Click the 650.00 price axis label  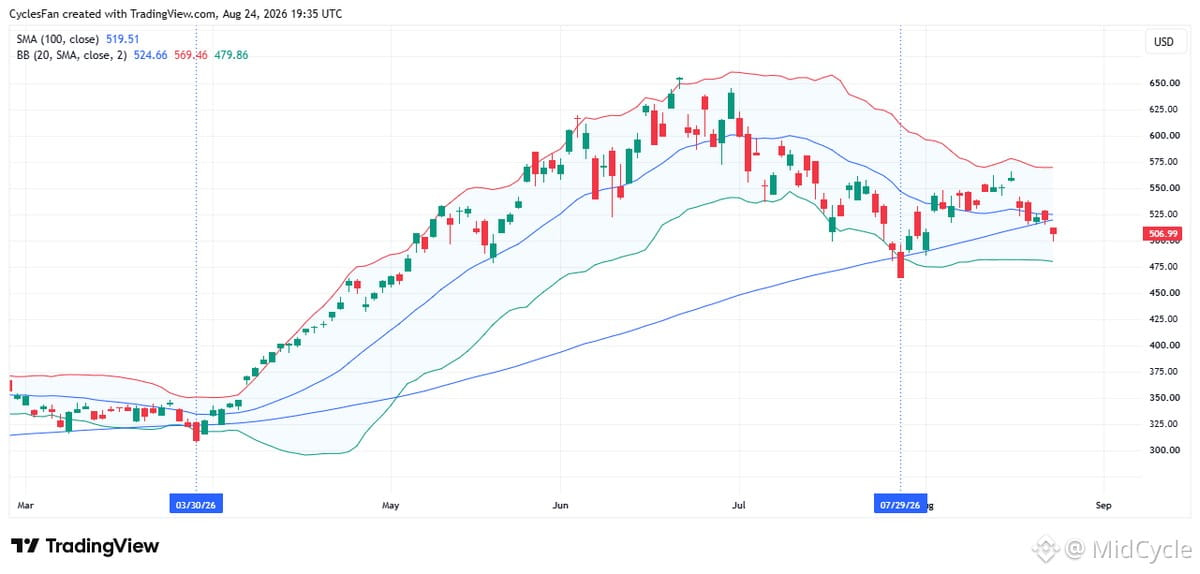[x=1165, y=83]
